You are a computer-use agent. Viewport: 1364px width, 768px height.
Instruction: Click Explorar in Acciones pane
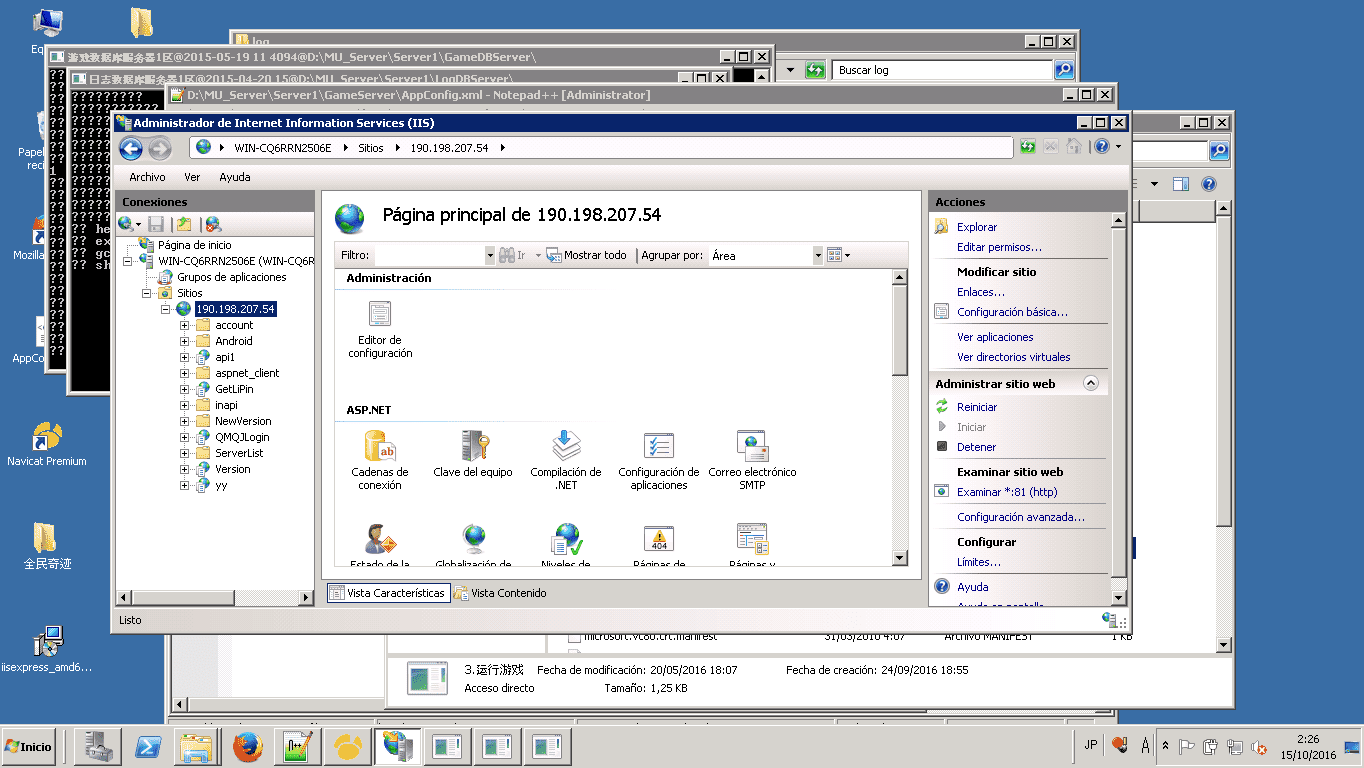point(977,227)
